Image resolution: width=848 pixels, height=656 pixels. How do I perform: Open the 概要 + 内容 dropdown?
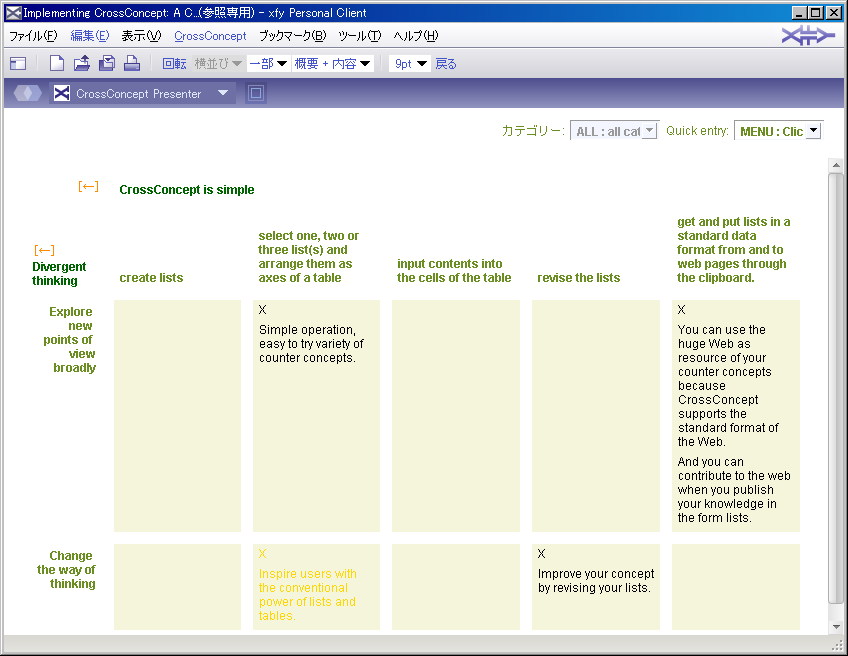(332, 64)
